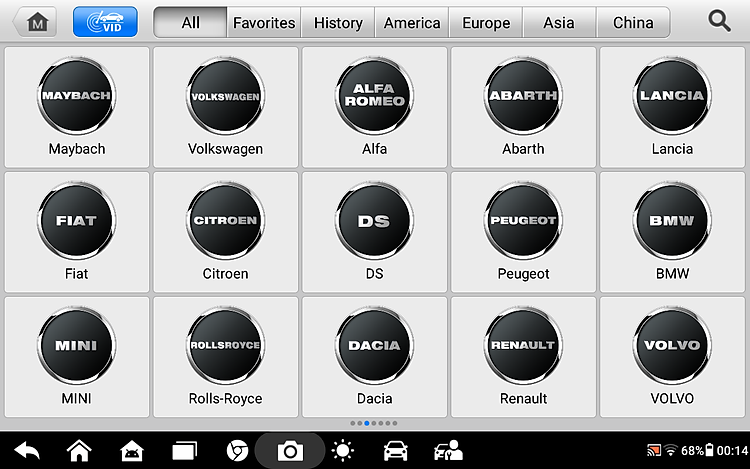
Task: Show recent apps overview
Action: [x=184, y=450]
